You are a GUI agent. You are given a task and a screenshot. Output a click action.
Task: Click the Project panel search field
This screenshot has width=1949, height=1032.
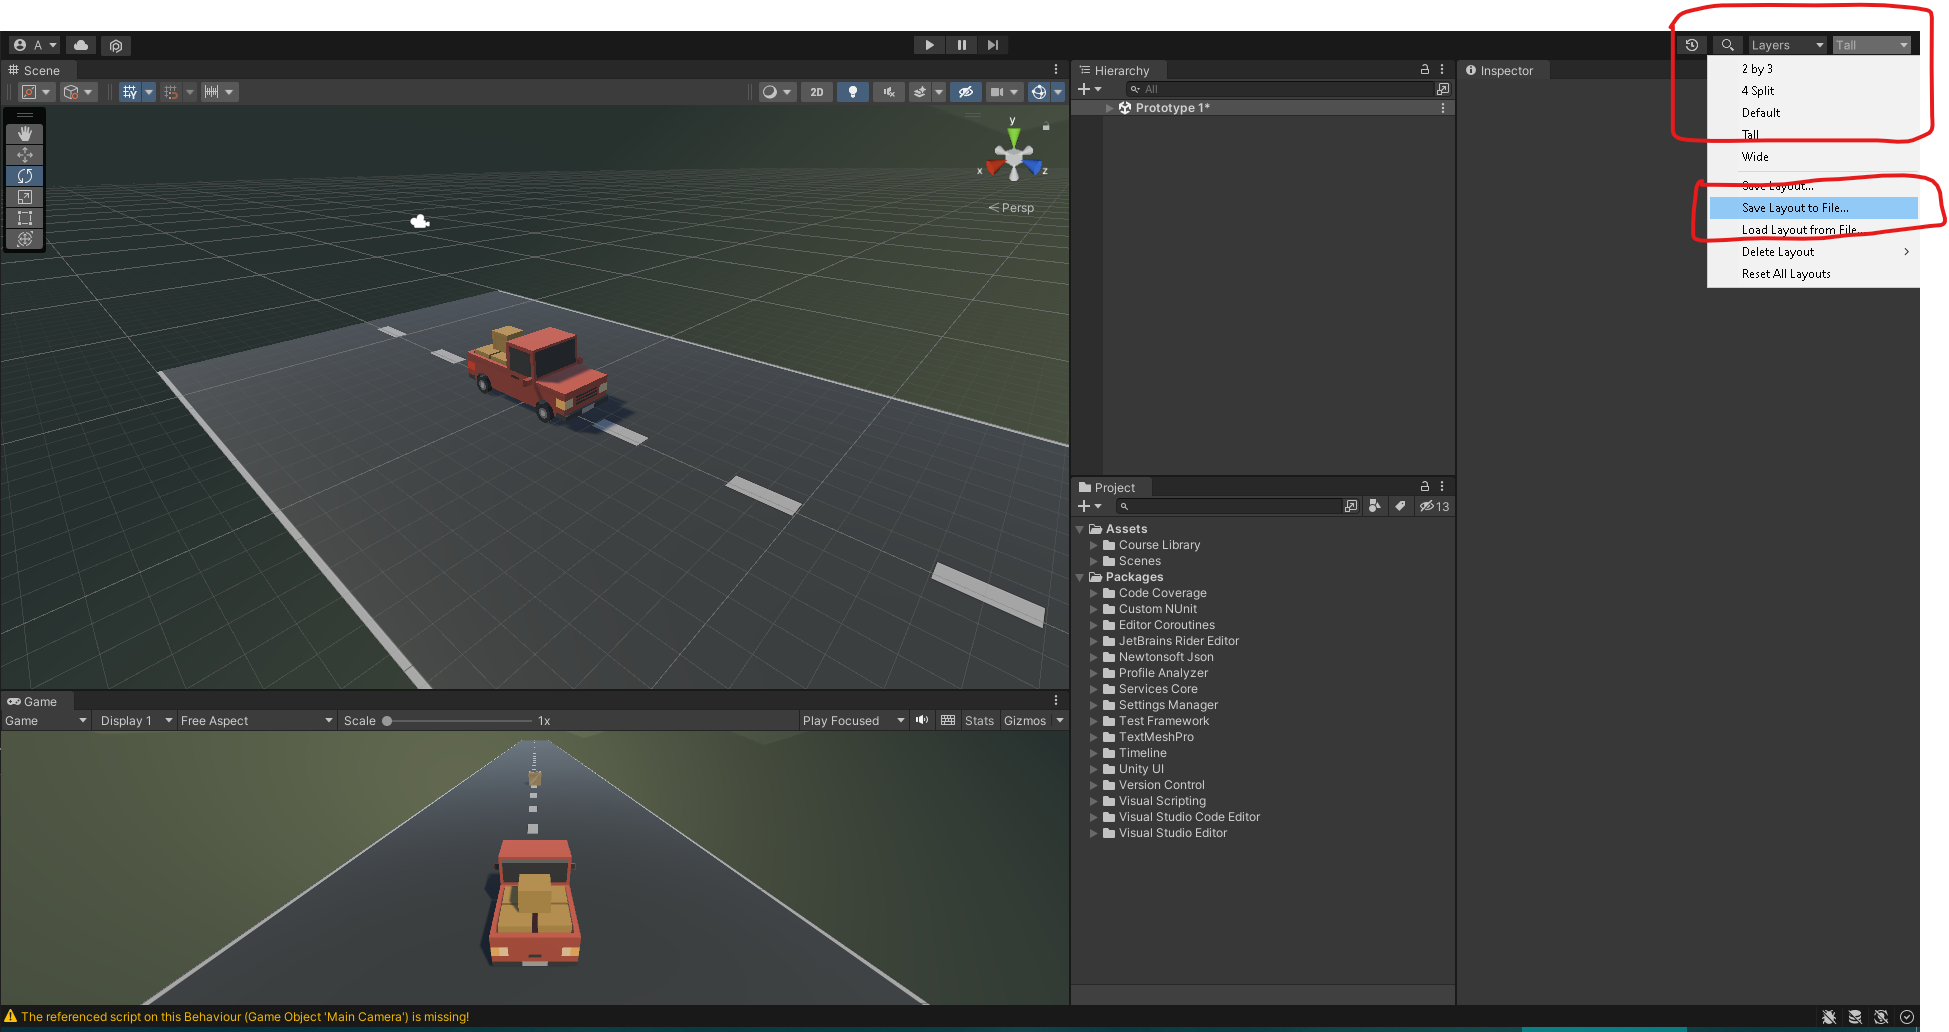pos(1235,507)
